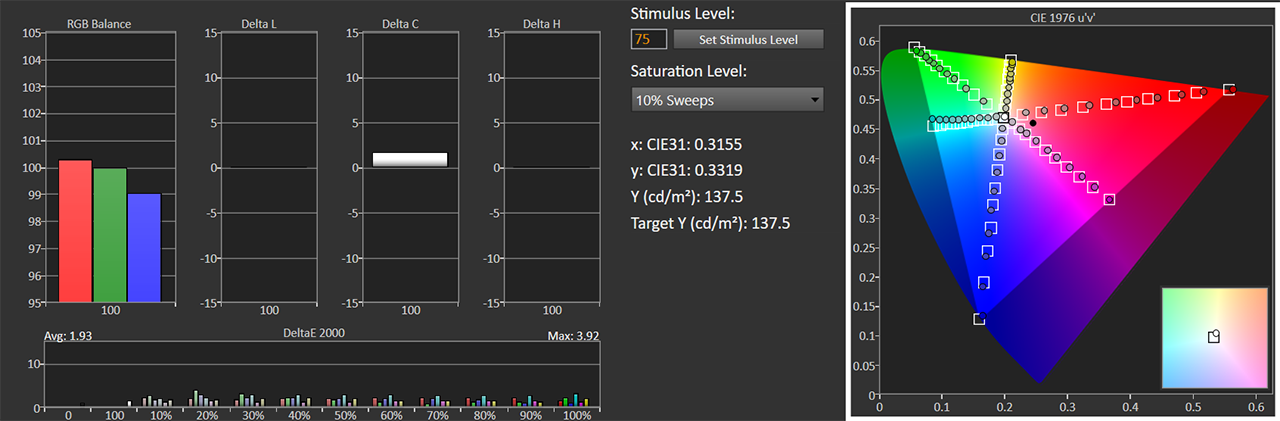This screenshot has width=1280, height=421.
Task: Open the Saturation Level dropdown arrow
Action: click(815, 100)
